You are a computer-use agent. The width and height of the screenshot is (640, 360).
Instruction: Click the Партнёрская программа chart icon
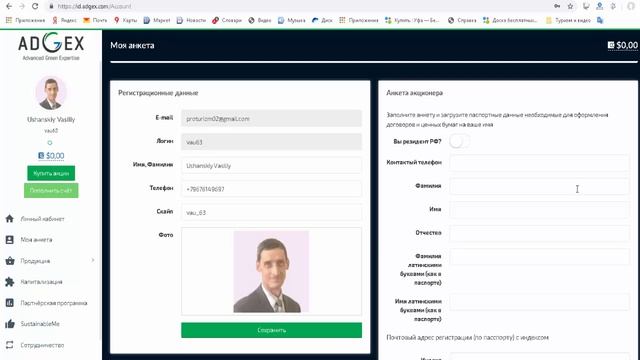(x=10, y=303)
